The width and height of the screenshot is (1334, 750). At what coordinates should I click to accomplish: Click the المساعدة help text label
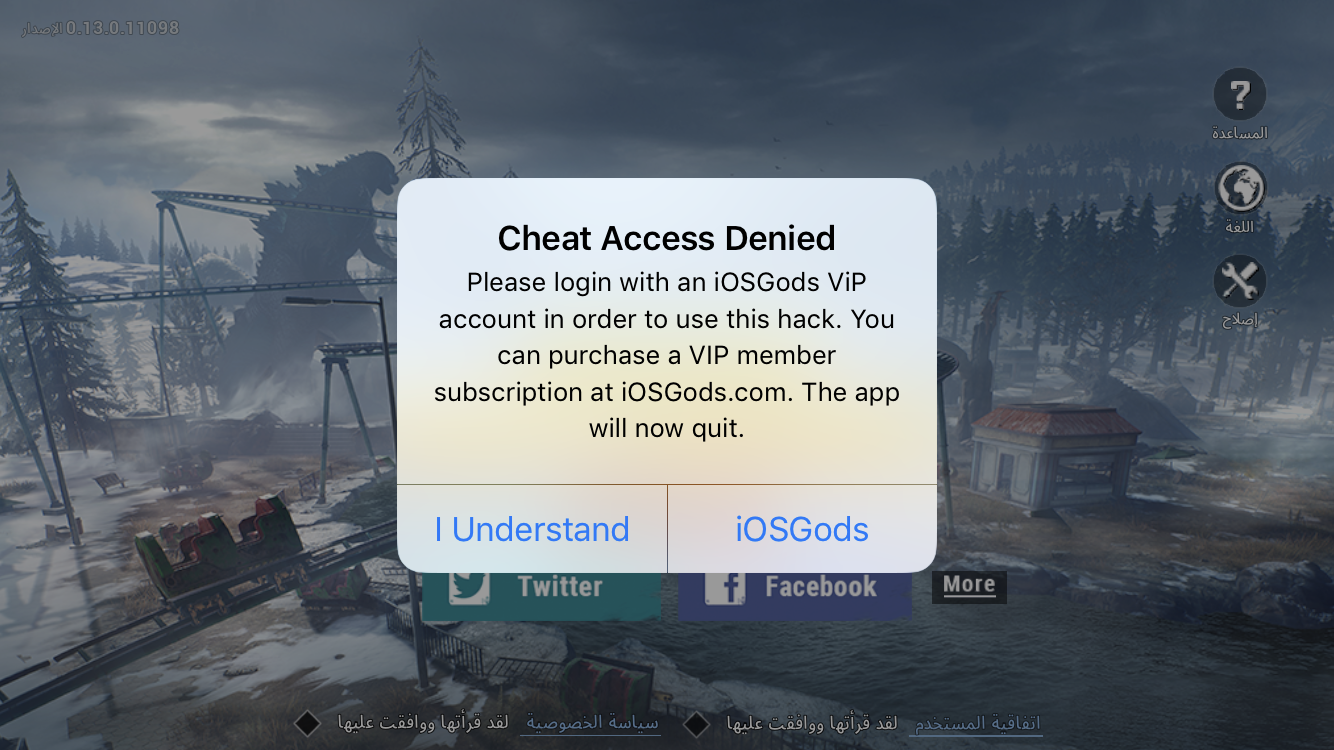point(1240,133)
